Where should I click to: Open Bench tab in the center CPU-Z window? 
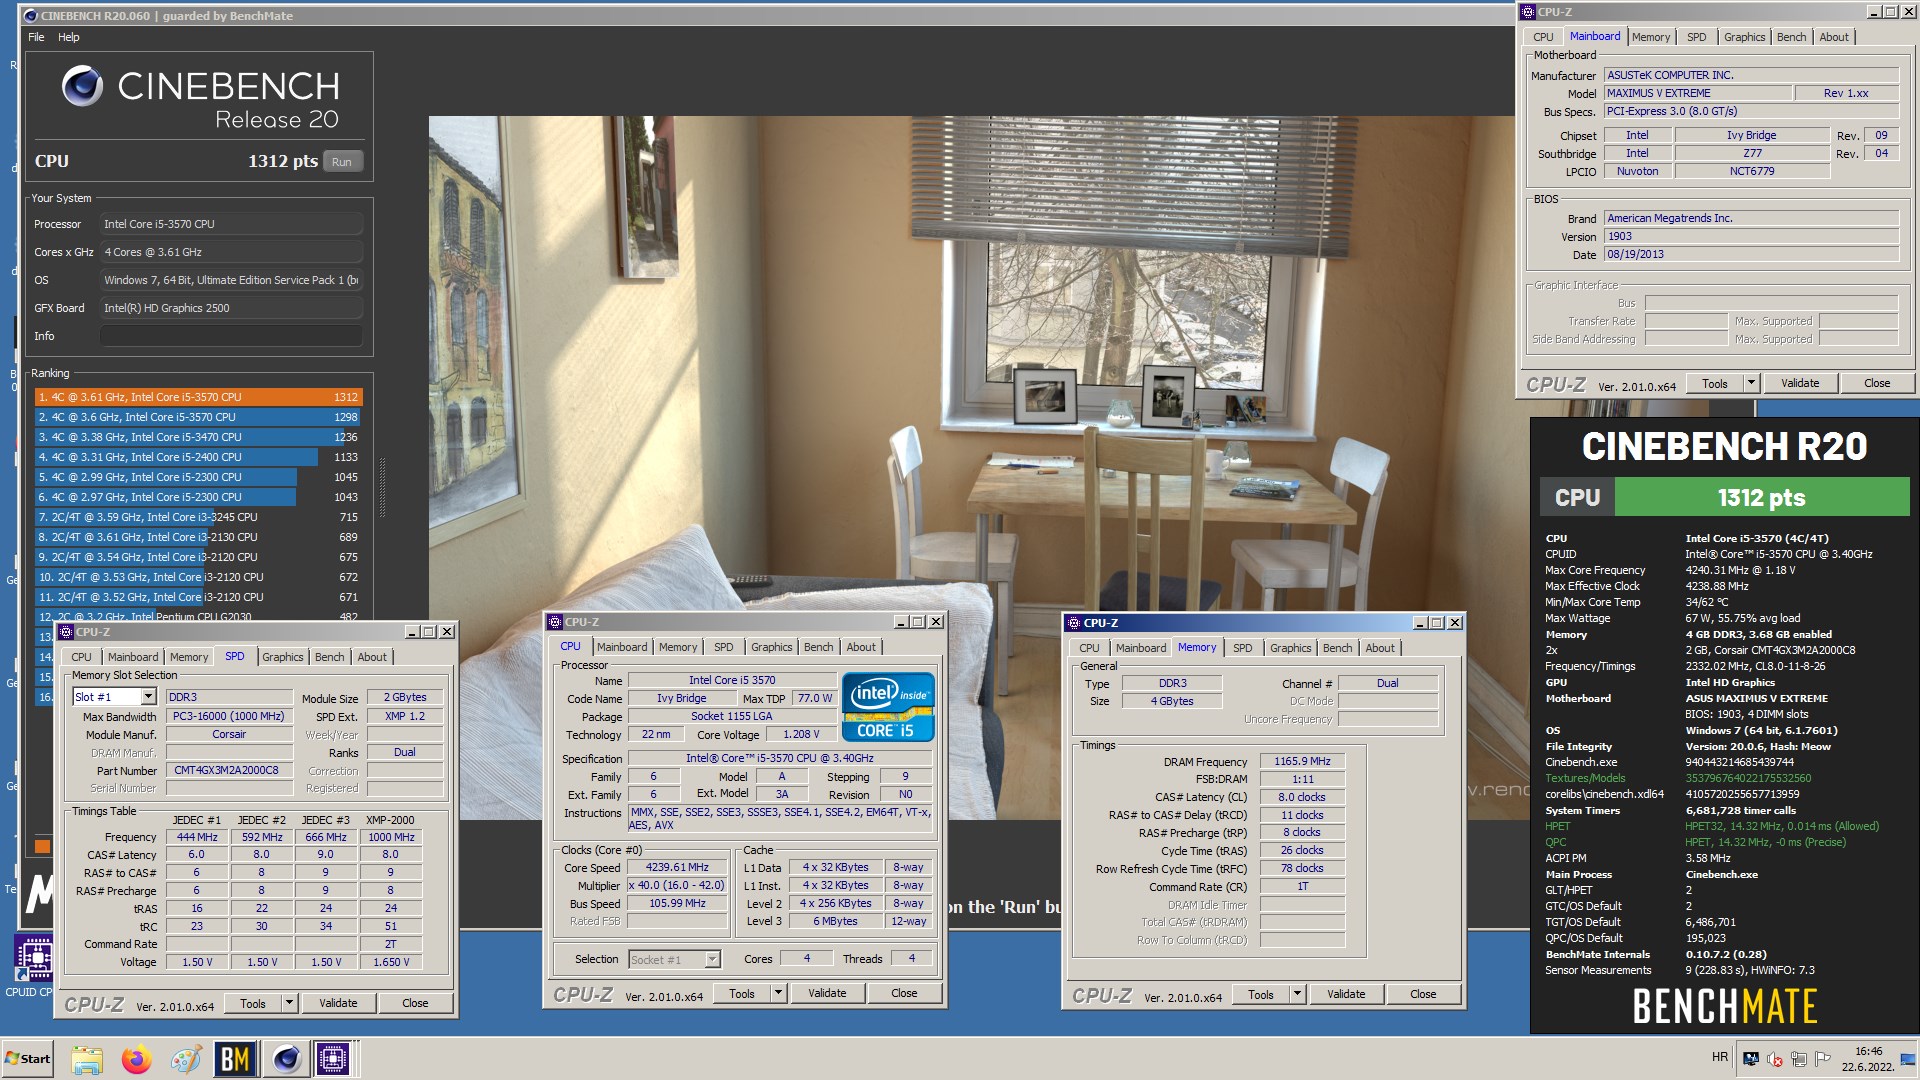coord(818,647)
